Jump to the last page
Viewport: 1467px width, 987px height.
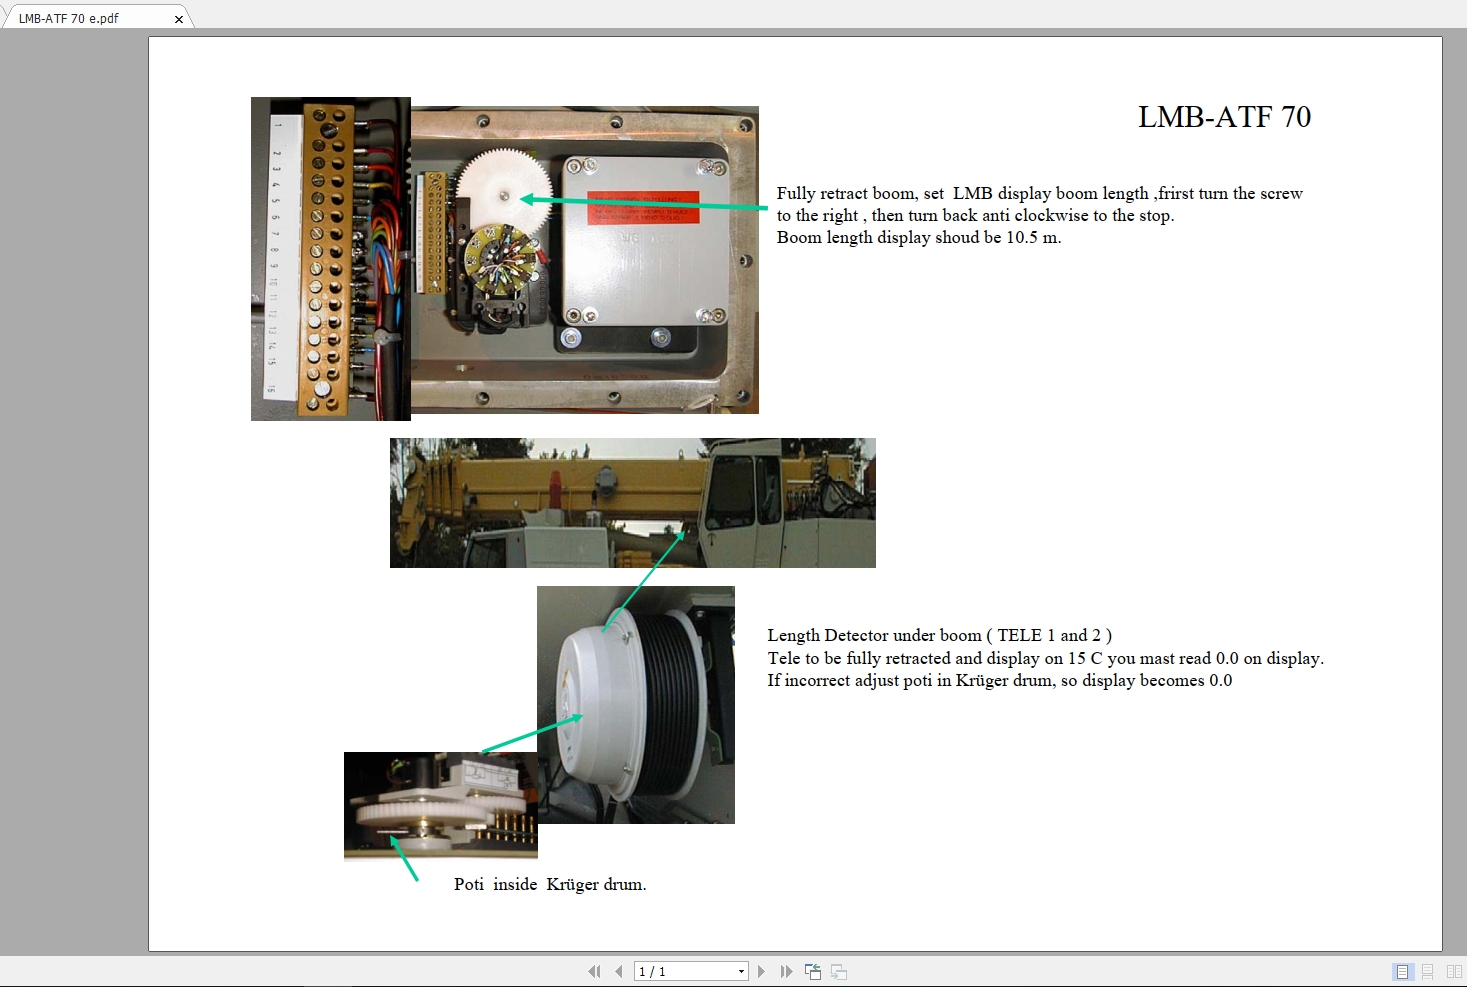pos(786,971)
